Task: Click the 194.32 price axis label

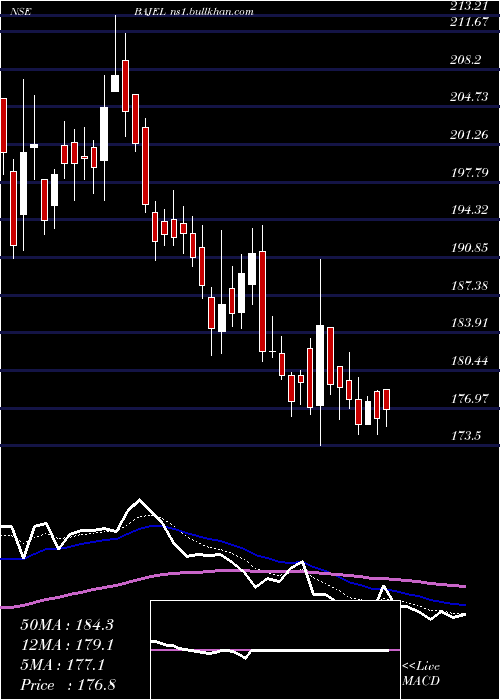Action: 470,209
